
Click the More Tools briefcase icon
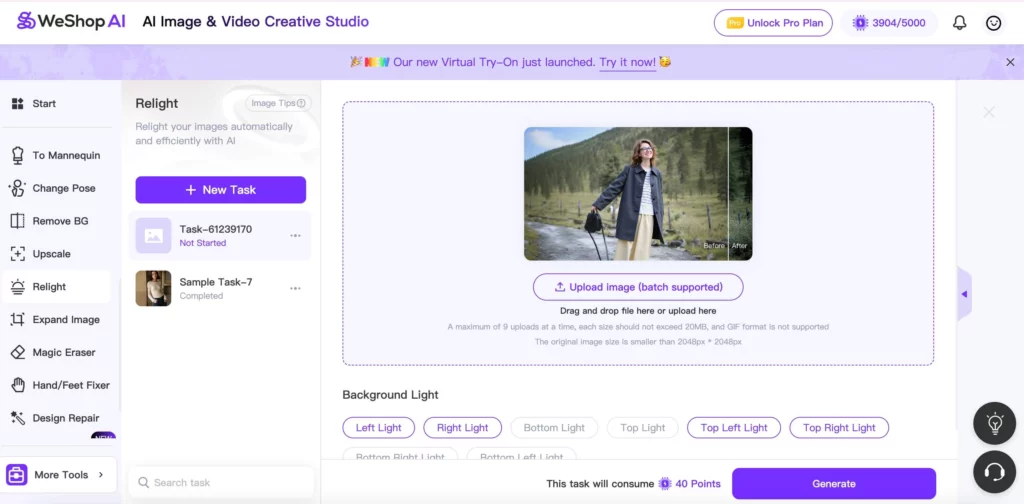coord(17,475)
